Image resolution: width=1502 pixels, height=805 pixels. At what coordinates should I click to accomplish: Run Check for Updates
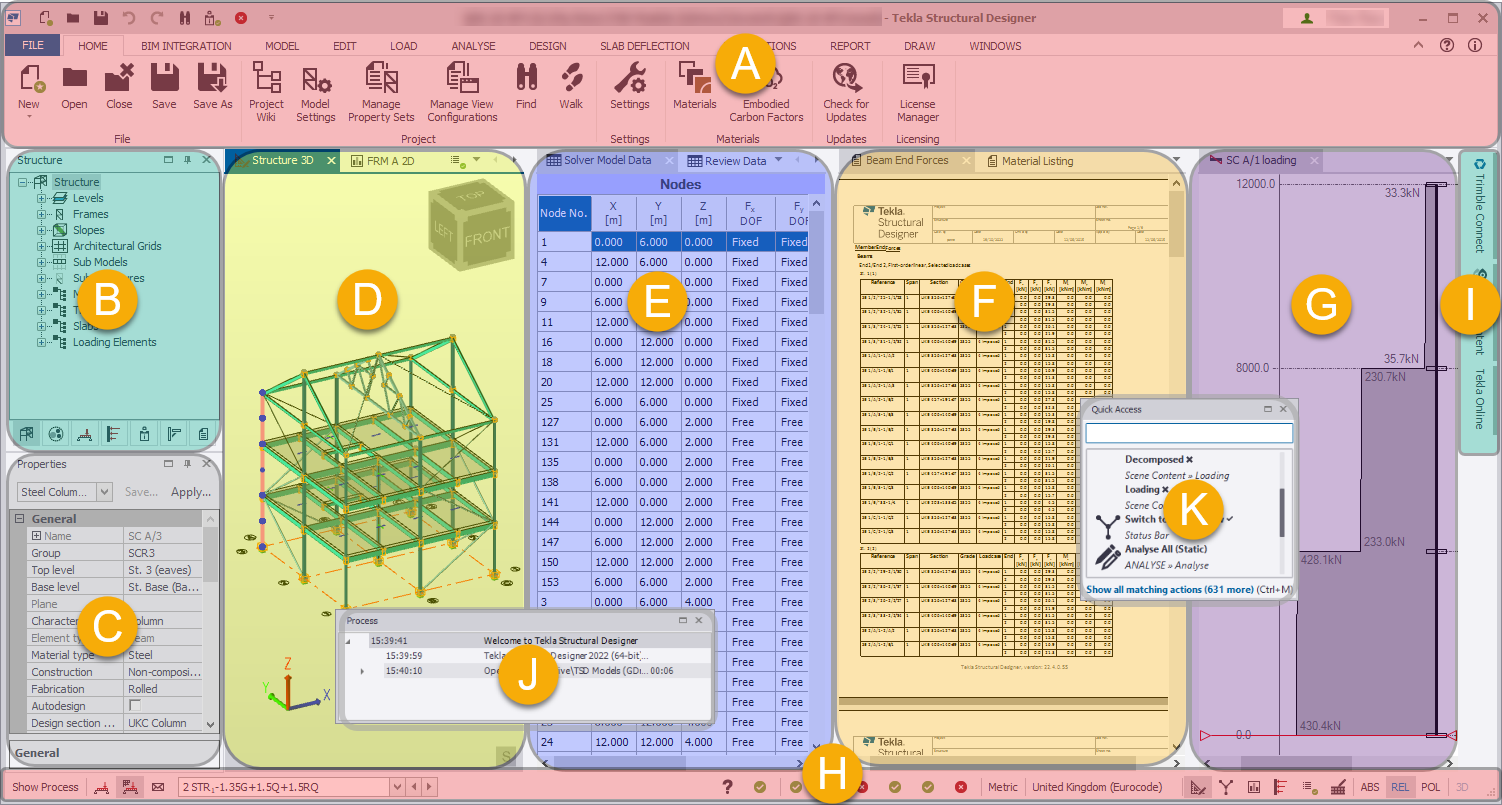pos(846,78)
